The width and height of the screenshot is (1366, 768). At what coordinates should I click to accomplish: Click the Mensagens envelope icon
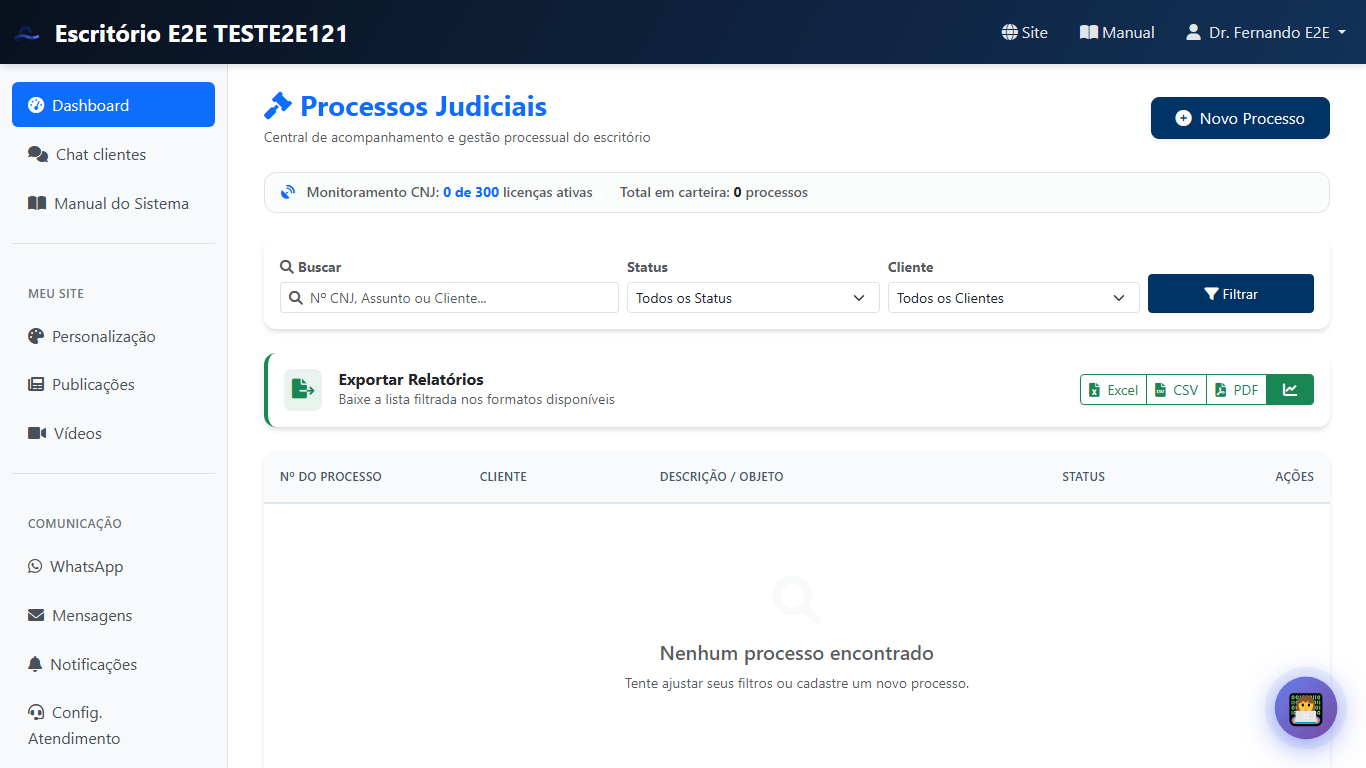click(x=36, y=615)
